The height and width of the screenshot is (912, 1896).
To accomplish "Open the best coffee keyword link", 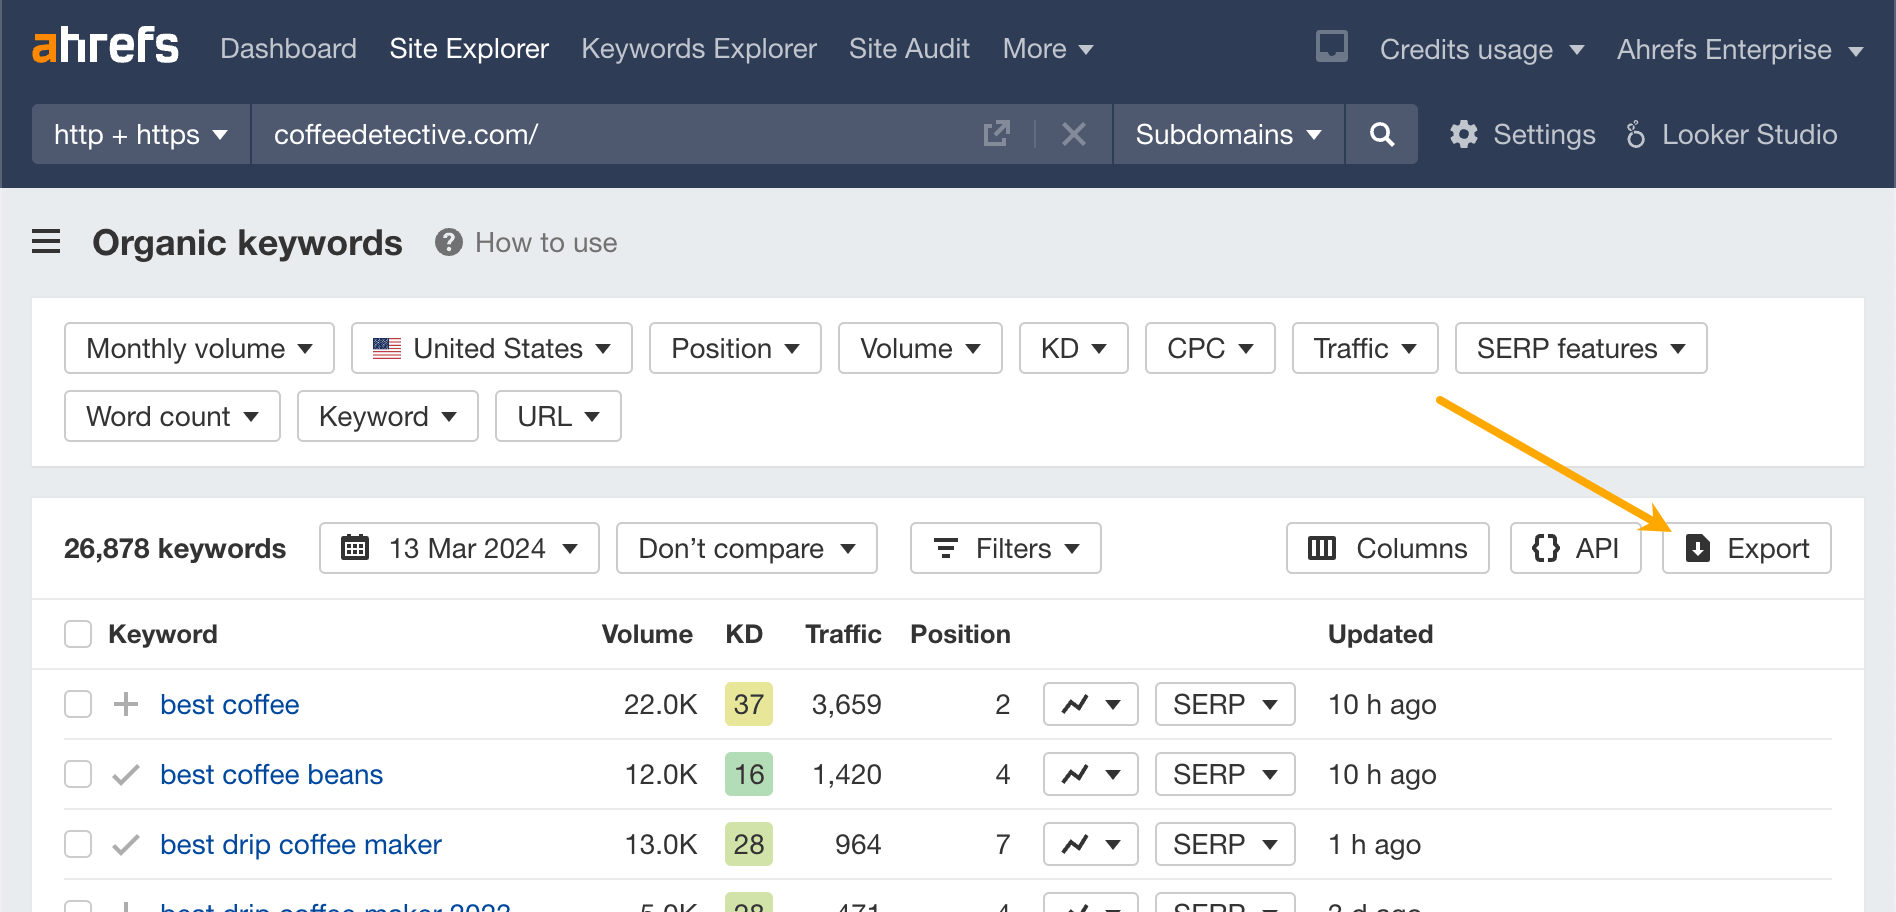I will [x=229, y=704].
